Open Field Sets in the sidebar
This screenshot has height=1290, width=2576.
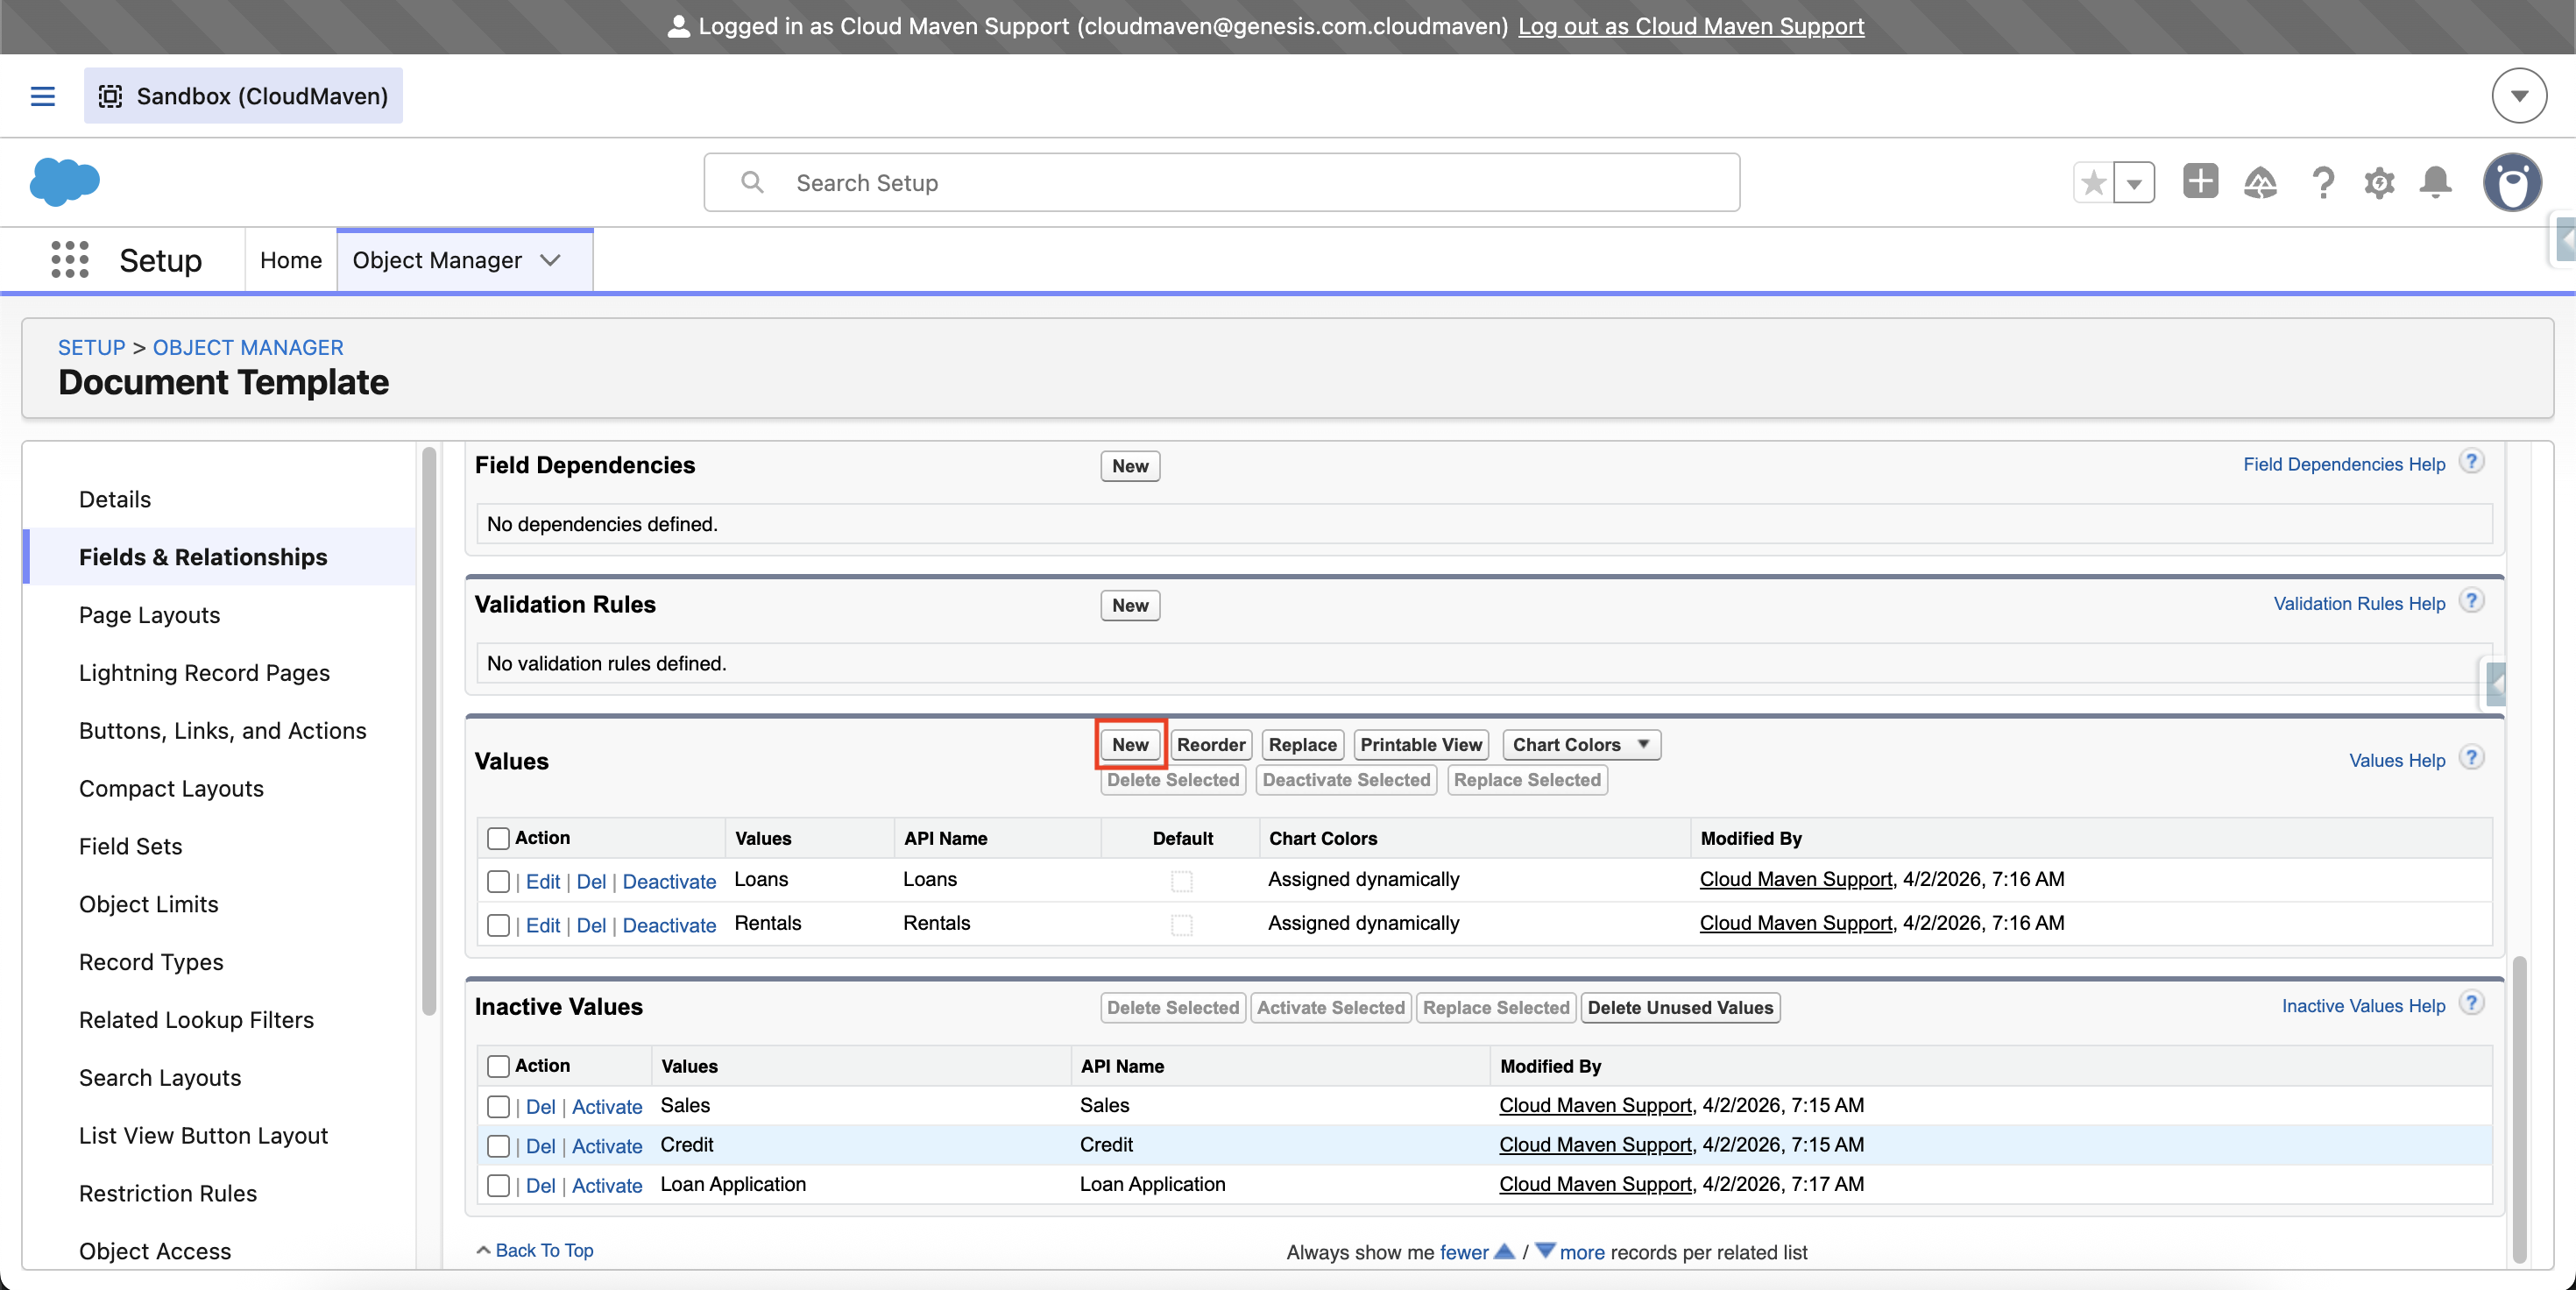131,847
